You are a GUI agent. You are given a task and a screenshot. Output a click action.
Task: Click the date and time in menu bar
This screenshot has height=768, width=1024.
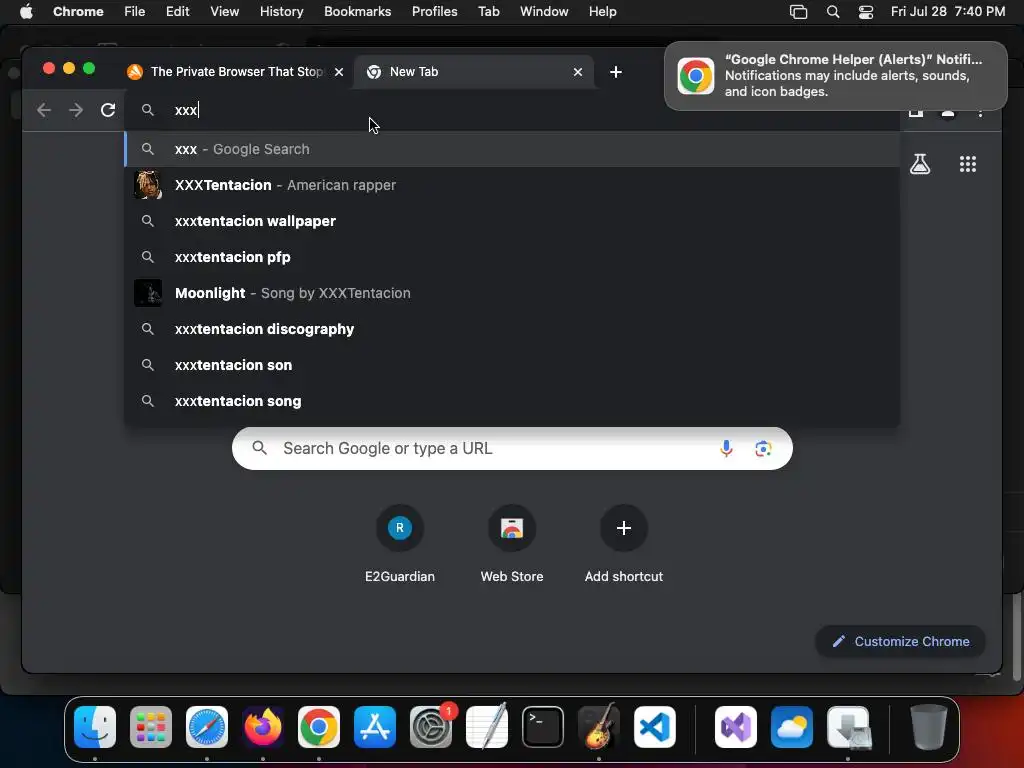948,12
